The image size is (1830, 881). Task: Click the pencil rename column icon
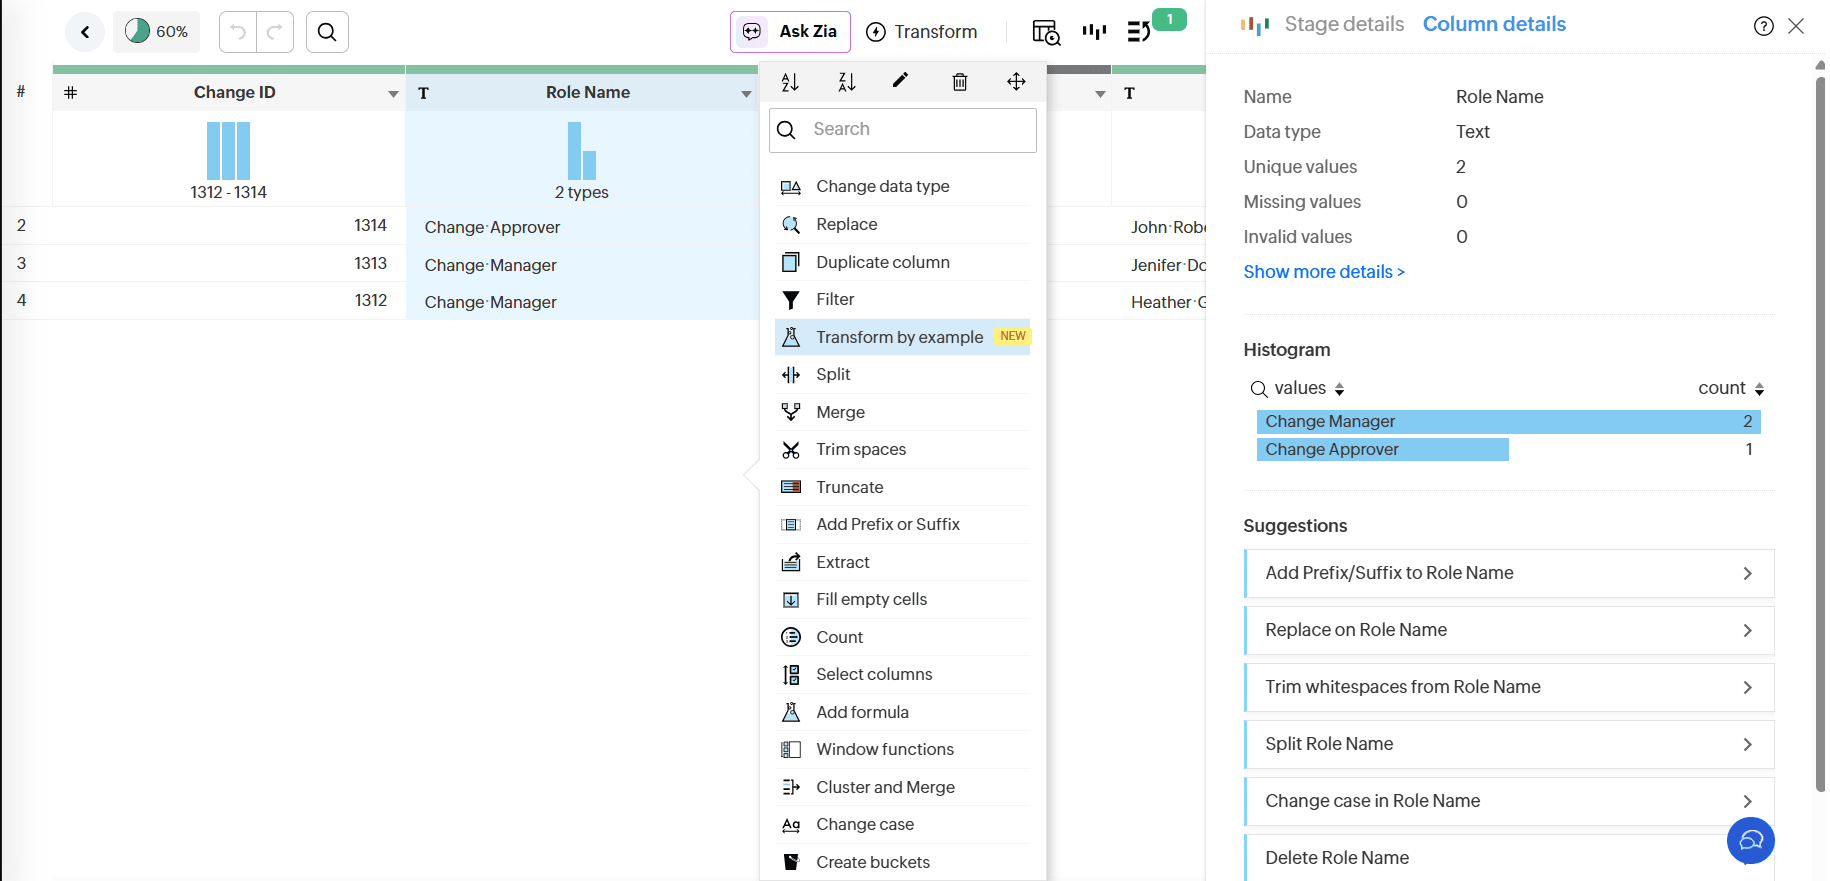tap(900, 81)
